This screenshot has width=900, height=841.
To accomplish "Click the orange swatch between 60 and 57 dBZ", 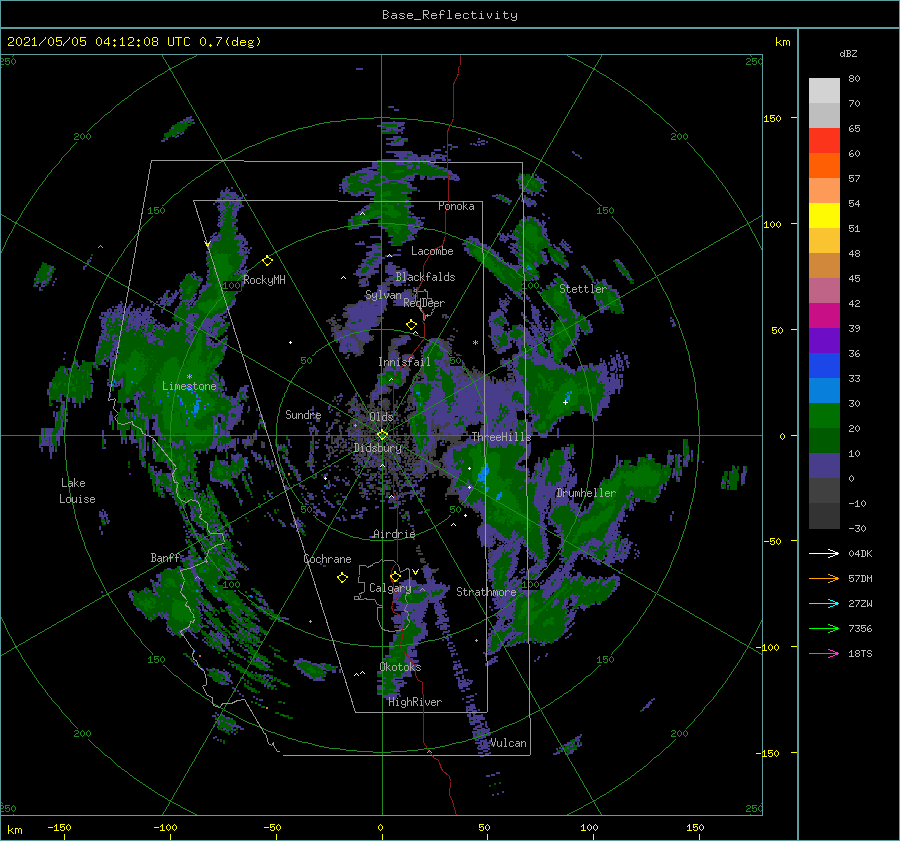I will [824, 166].
